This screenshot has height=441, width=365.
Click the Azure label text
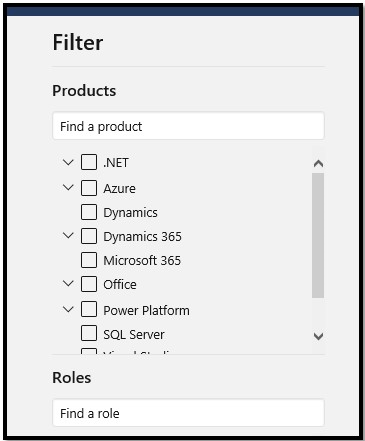pos(119,189)
